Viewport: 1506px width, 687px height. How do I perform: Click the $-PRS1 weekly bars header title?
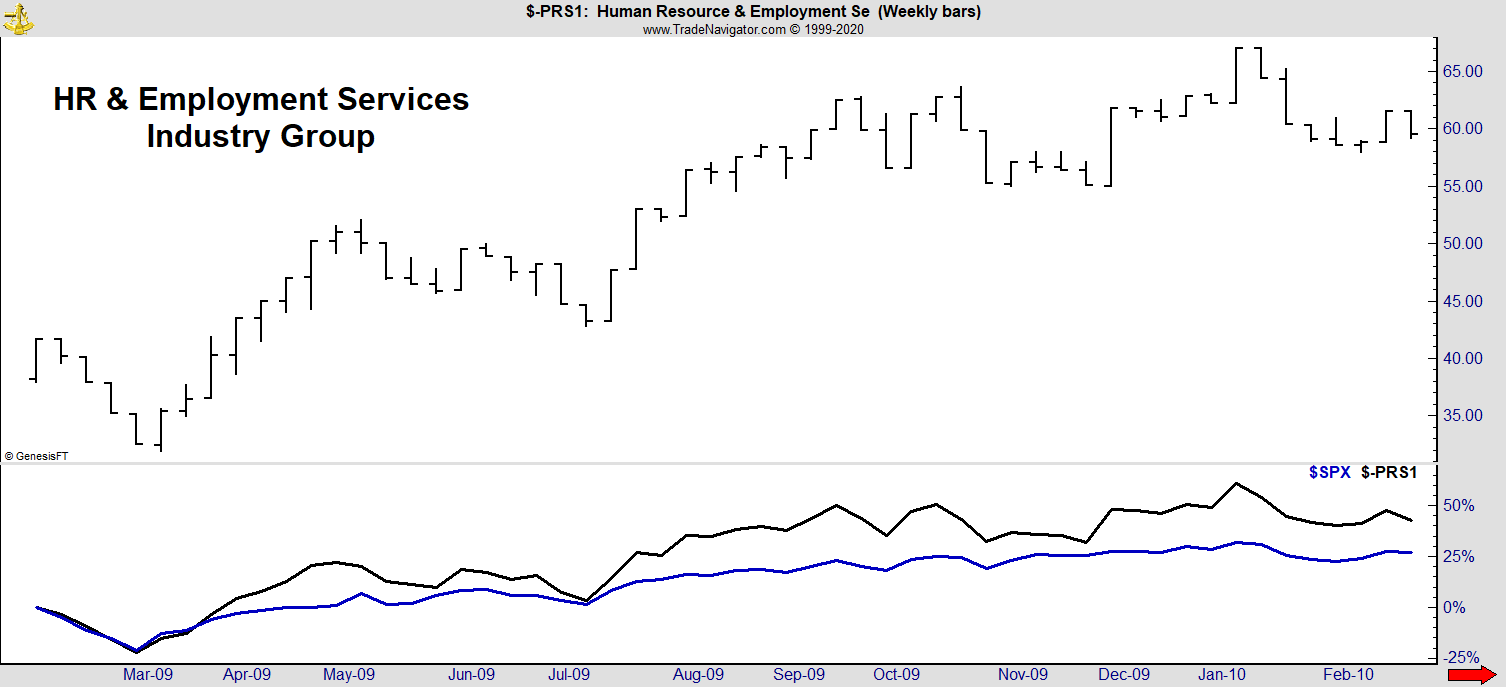tap(753, 12)
